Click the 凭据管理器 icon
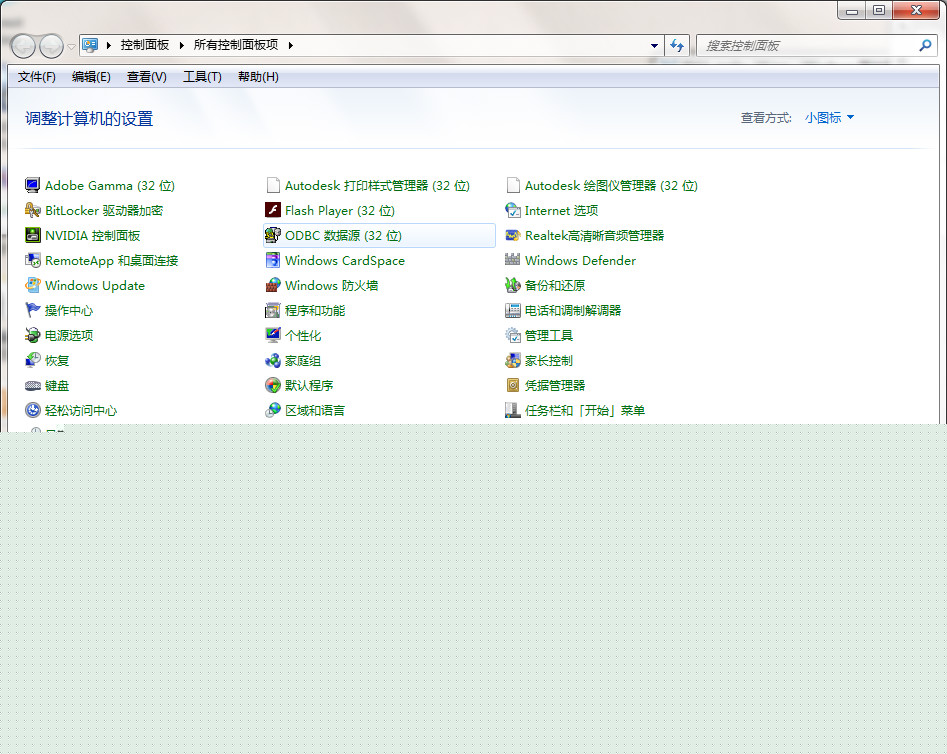This screenshot has height=754, width=947. (513, 385)
